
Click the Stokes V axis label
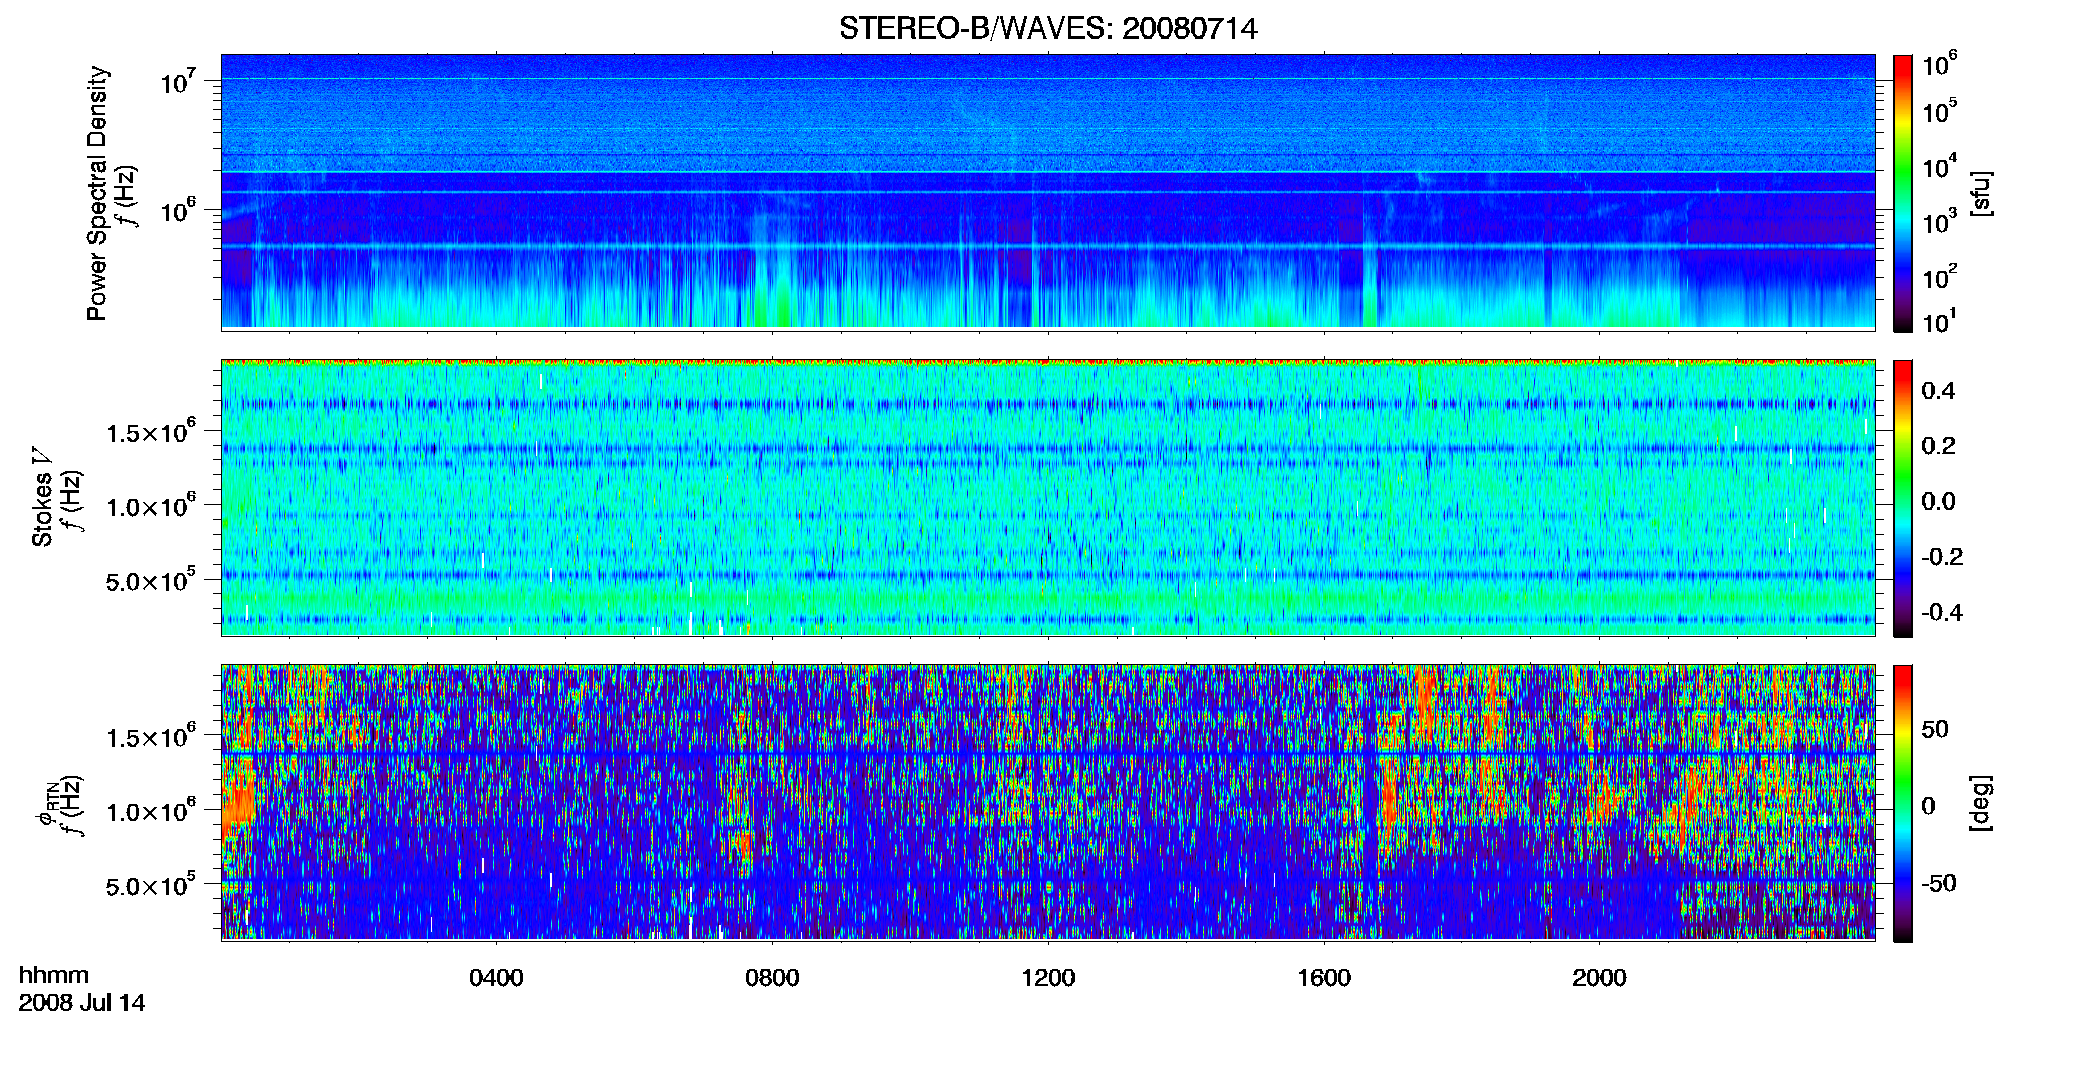[42, 496]
